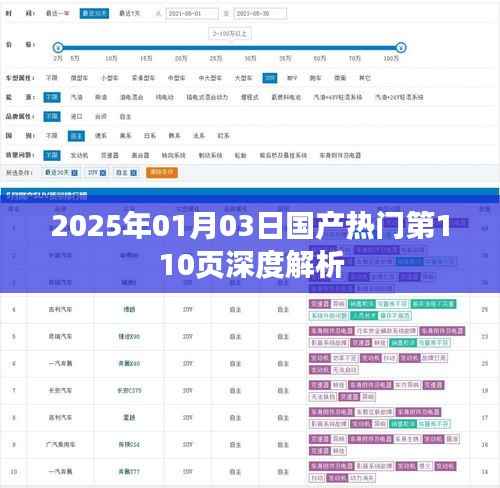
Task: Click the start date field 2021-08-01
Action: 192,14
